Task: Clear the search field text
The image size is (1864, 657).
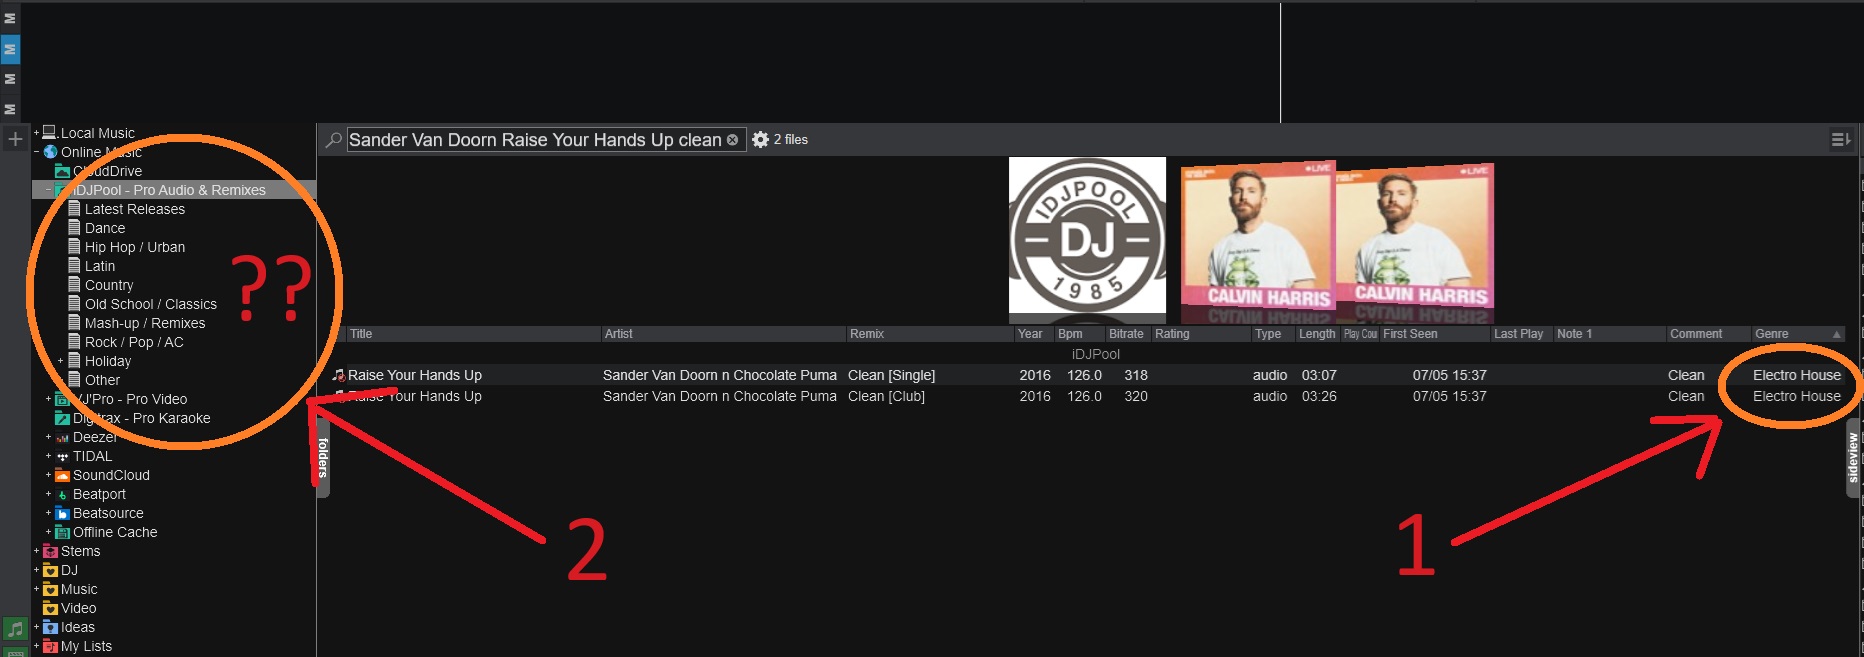Action: tap(732, 140)
